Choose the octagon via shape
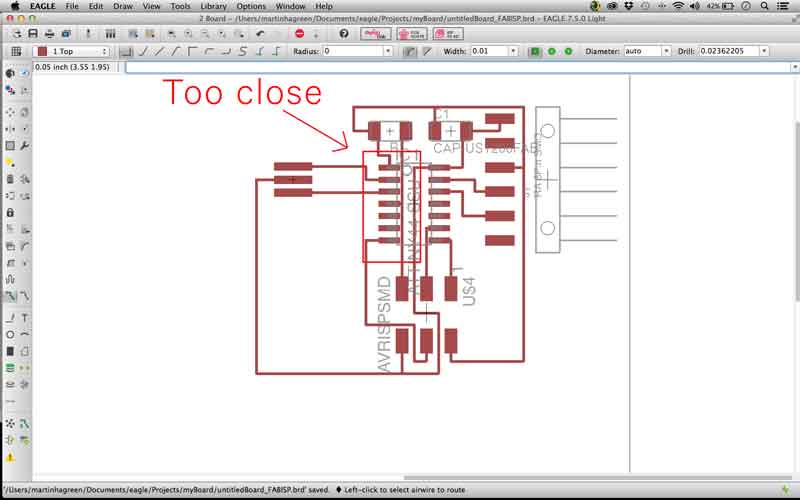The width and height of the screenshot is (800, 500). coord(568,52)
